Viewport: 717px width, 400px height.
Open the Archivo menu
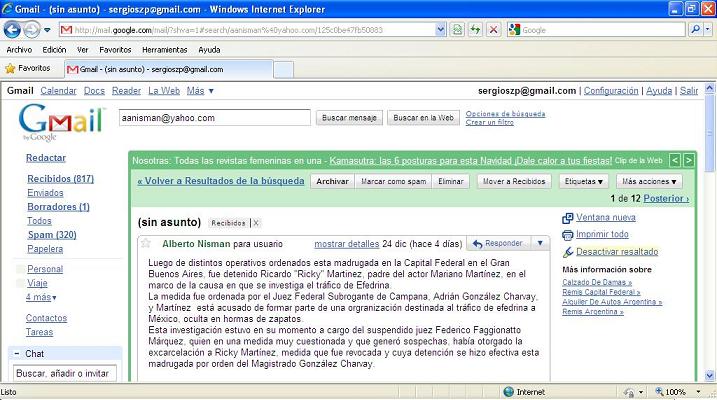pos(19,50)
